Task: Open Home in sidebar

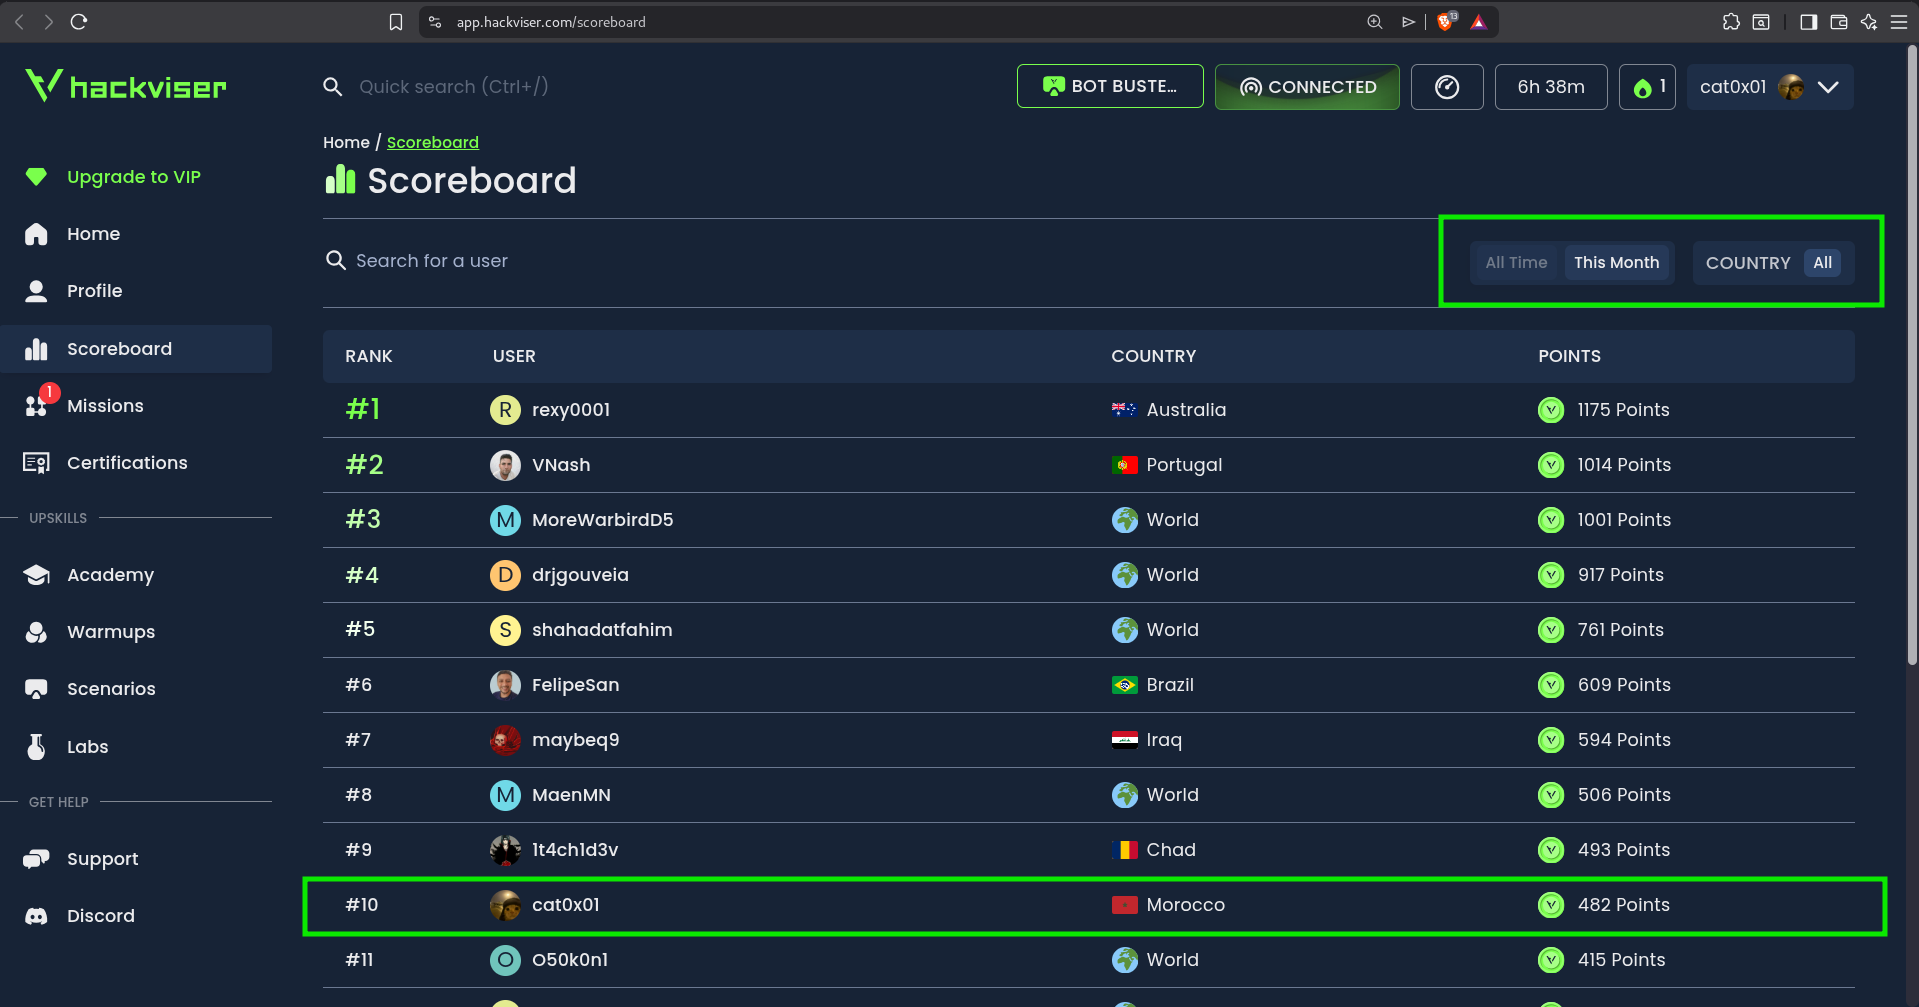Action: point(136,234)
